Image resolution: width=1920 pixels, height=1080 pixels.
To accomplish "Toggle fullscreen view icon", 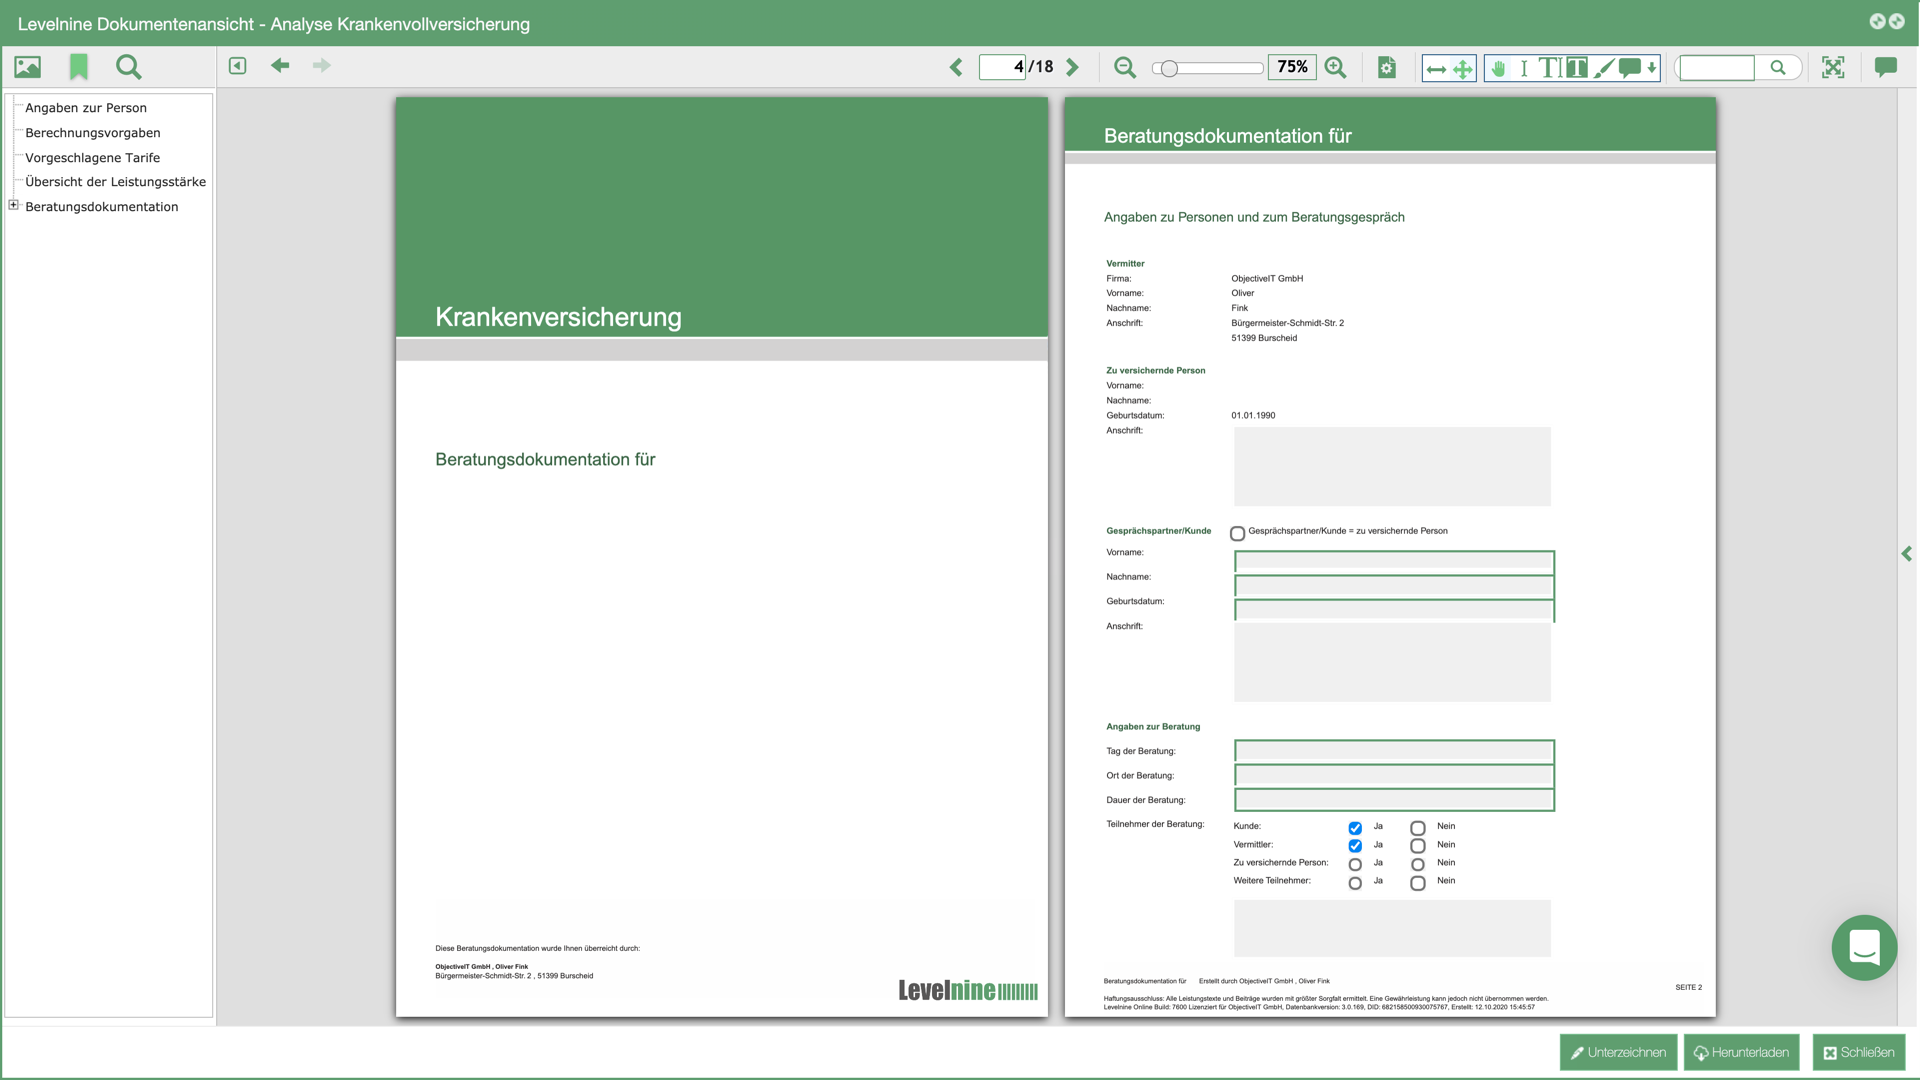I will click(1833, 67).
